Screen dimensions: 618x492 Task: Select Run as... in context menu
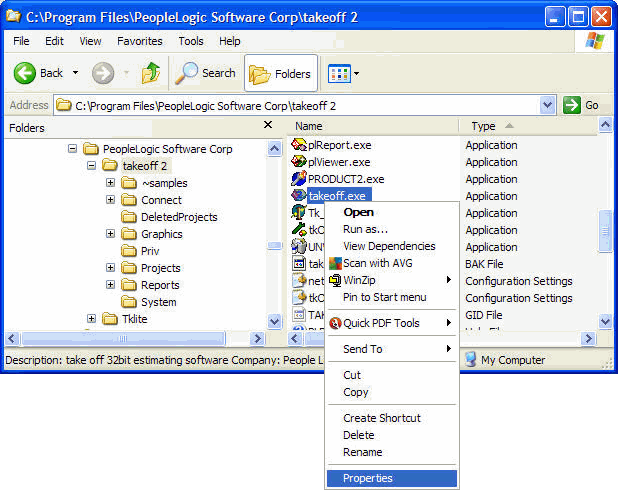[392, 229]
